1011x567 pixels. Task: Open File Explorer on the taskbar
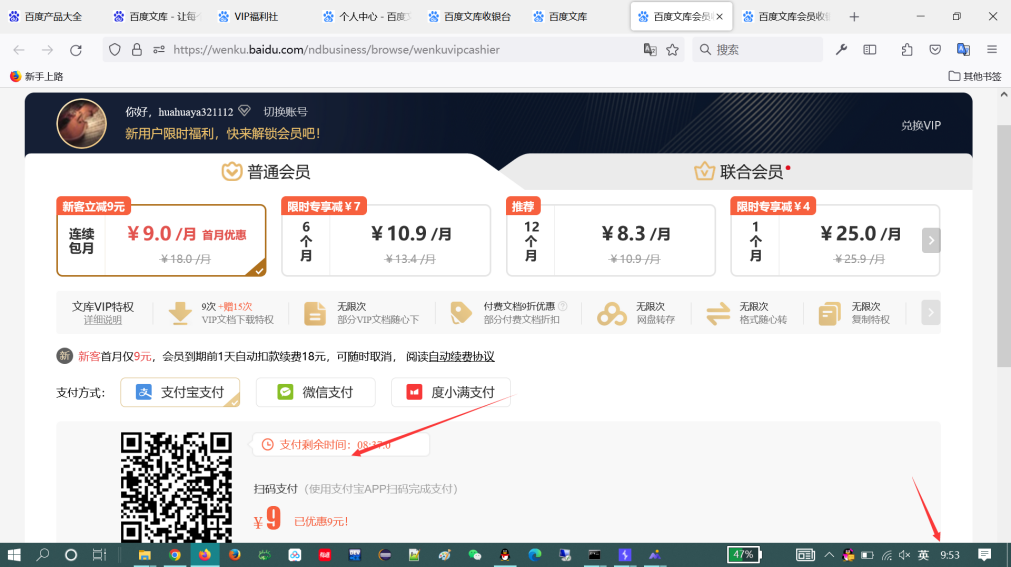[144, 555]
